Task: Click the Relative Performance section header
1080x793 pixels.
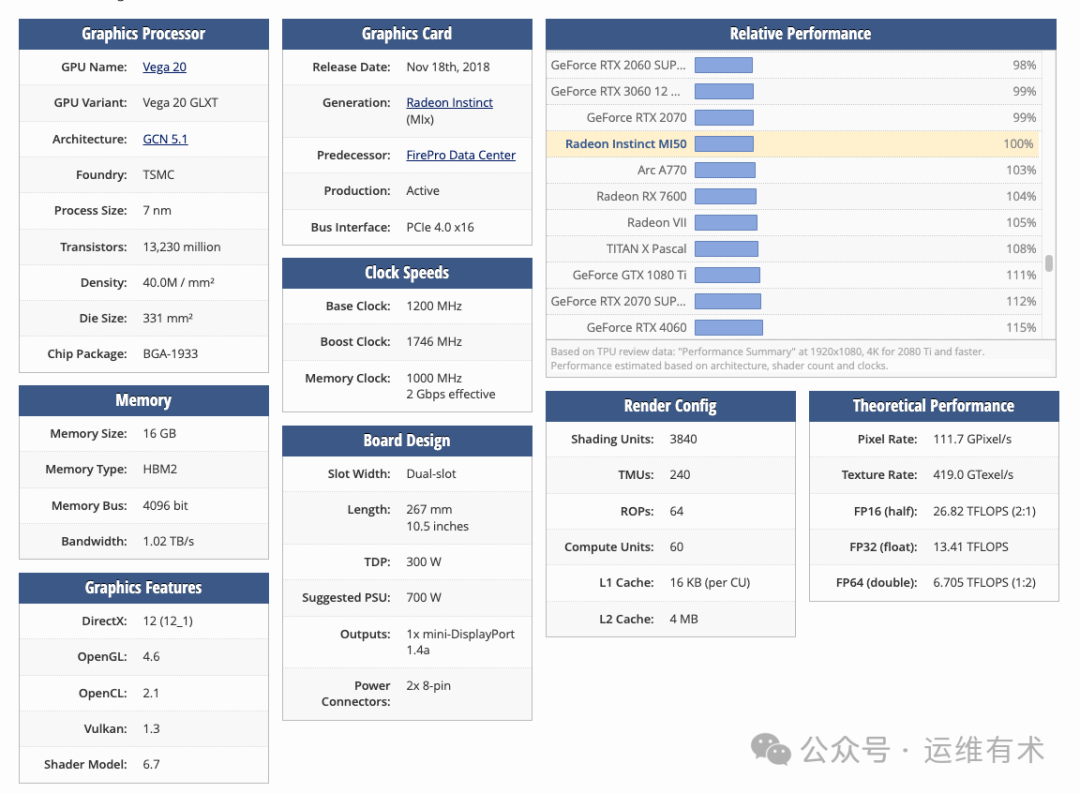Action: tap(800, 34)
